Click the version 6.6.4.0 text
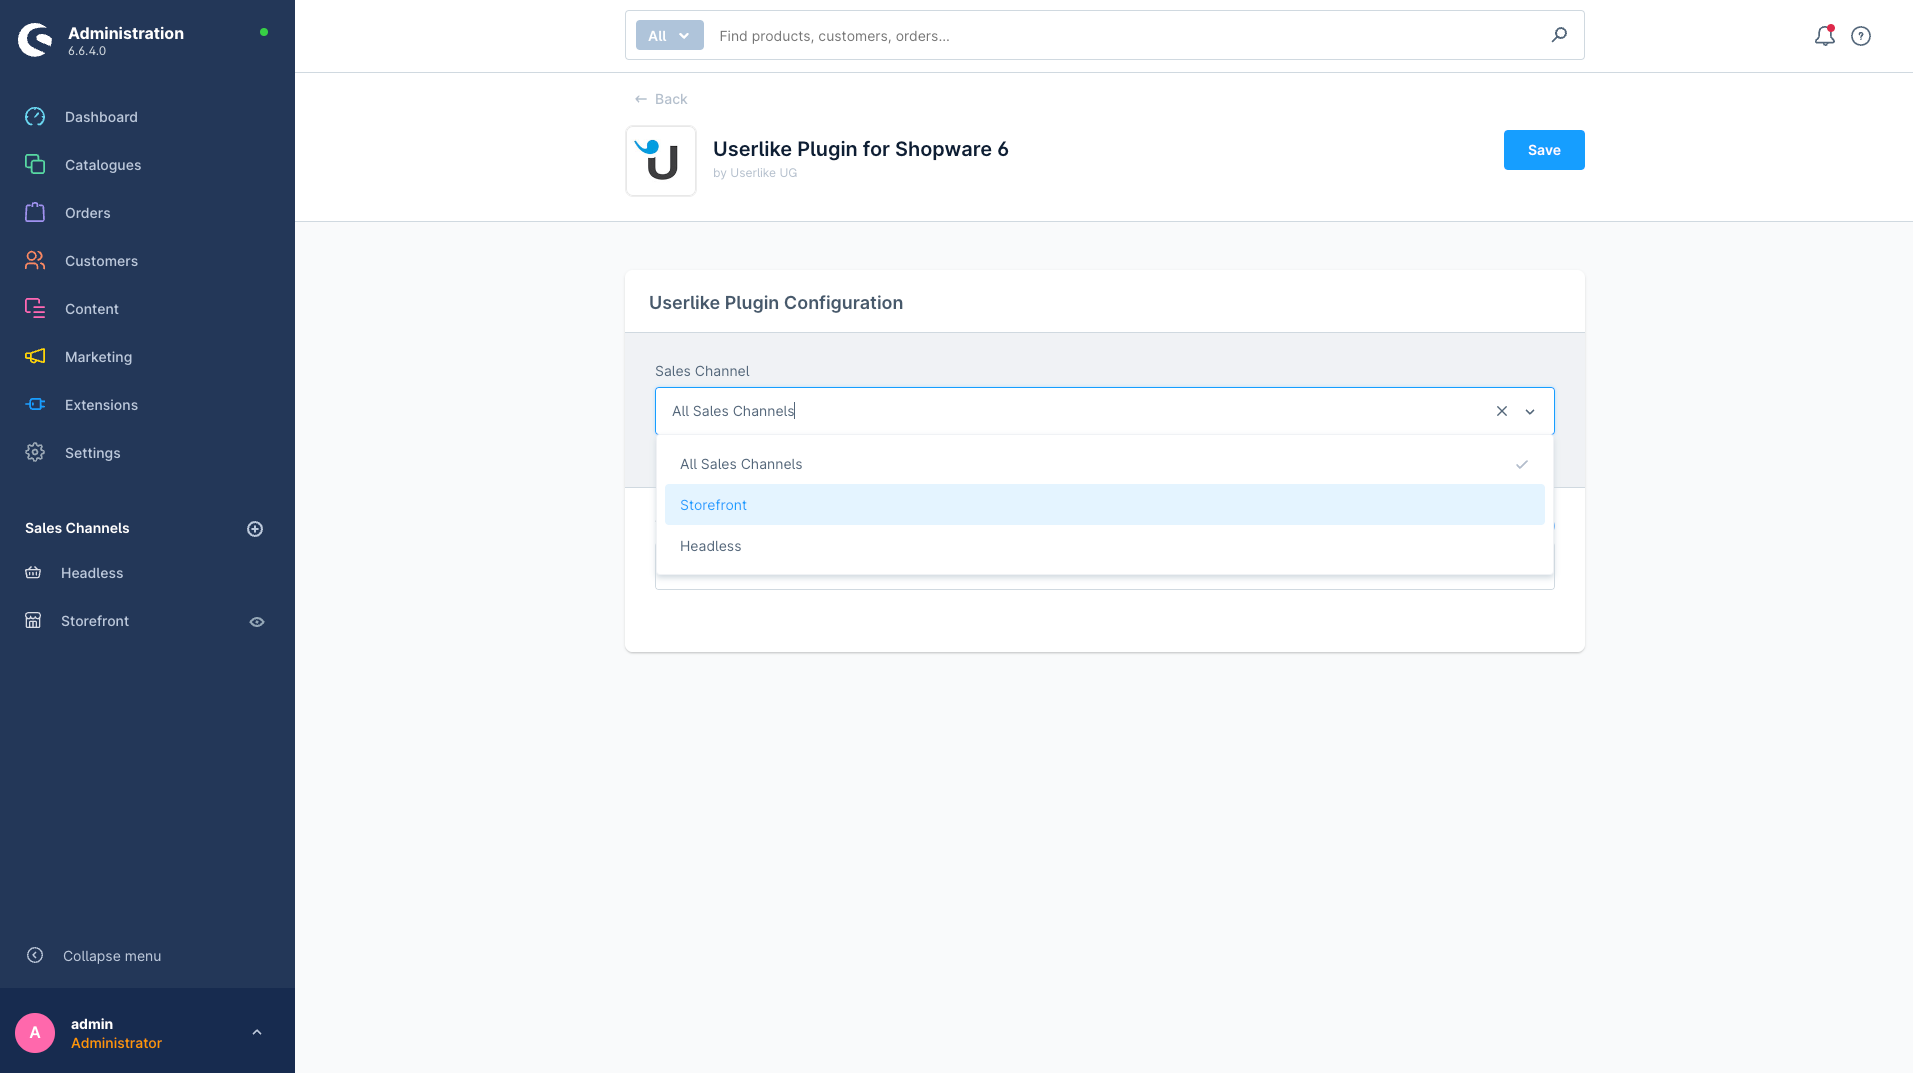The height and width of the screenshot is (1073, 1913). [87, 51]
